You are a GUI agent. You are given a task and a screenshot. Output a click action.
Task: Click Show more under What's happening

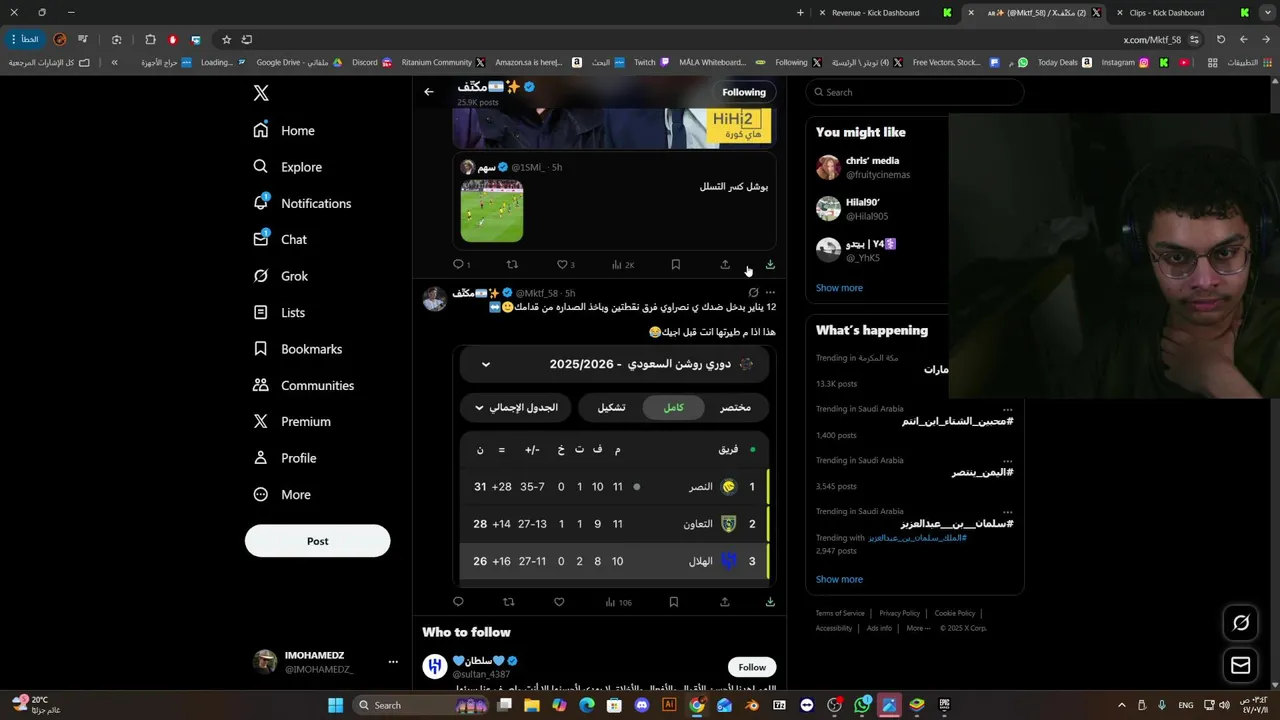click(x=839, y=579)
